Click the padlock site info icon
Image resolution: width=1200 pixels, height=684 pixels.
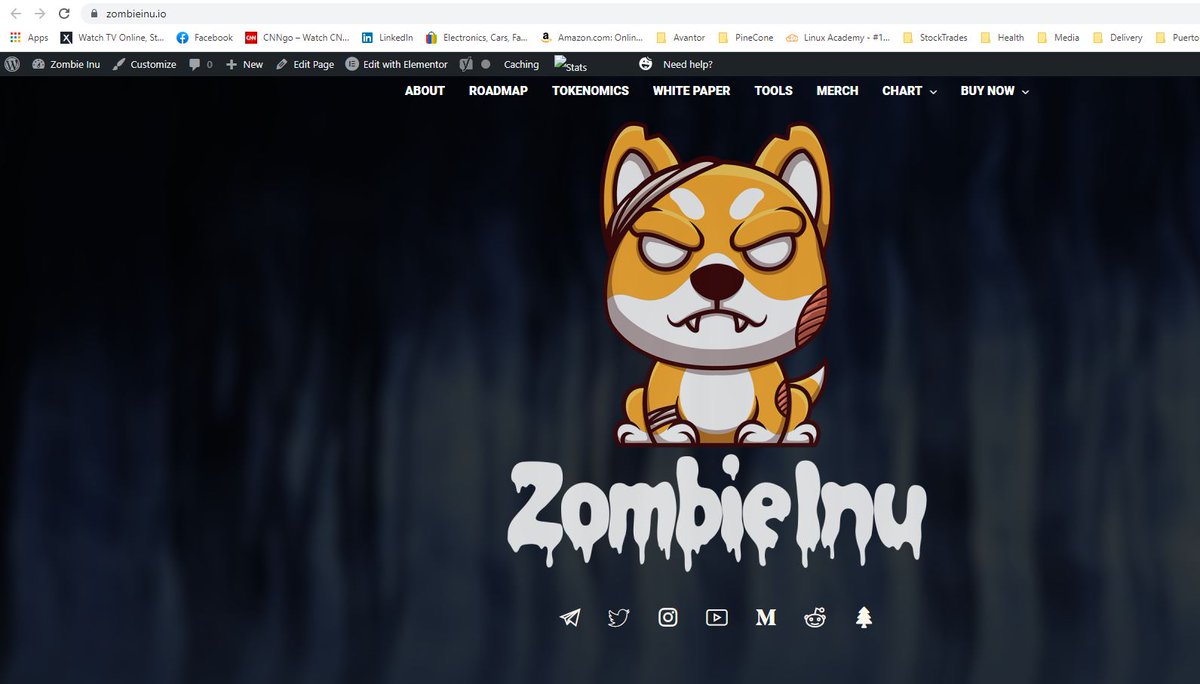click(x=94, y=14)
